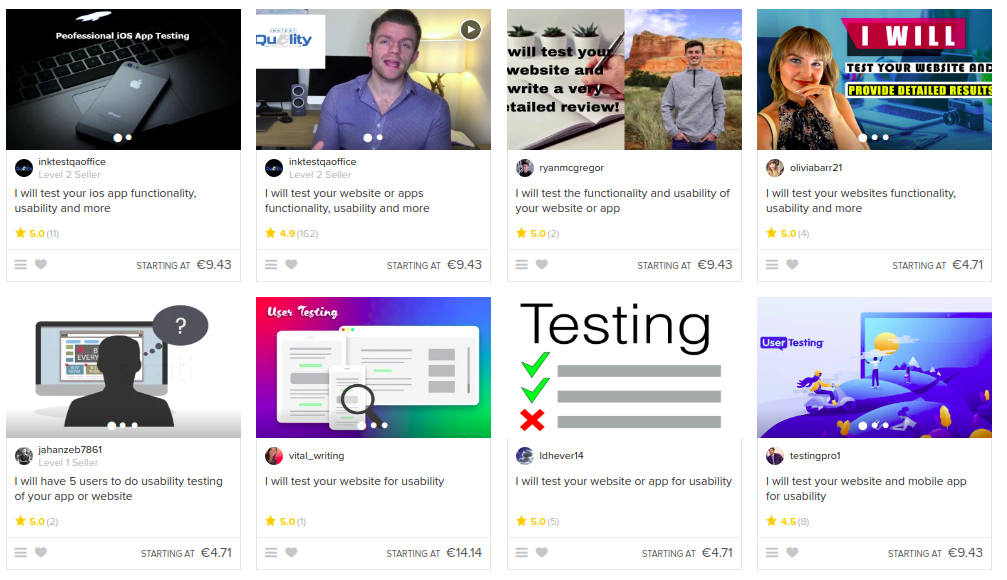Viewport: 1007px width, 580px height.
Task: Like the vital_writing usability gig
Action: click(291, 552)
